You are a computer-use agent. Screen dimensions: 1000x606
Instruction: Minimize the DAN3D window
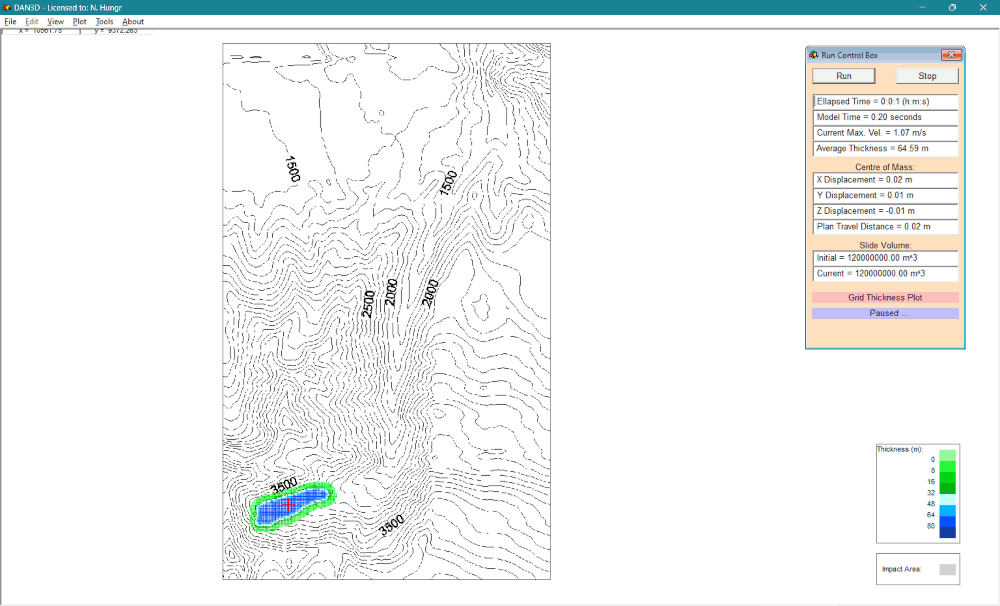click(922, 7)
